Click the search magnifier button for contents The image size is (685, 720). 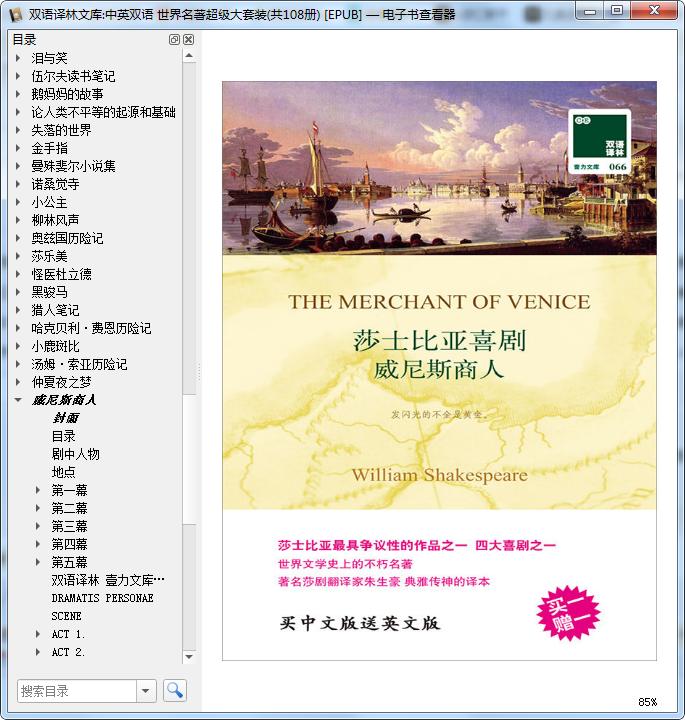[174, 690]
